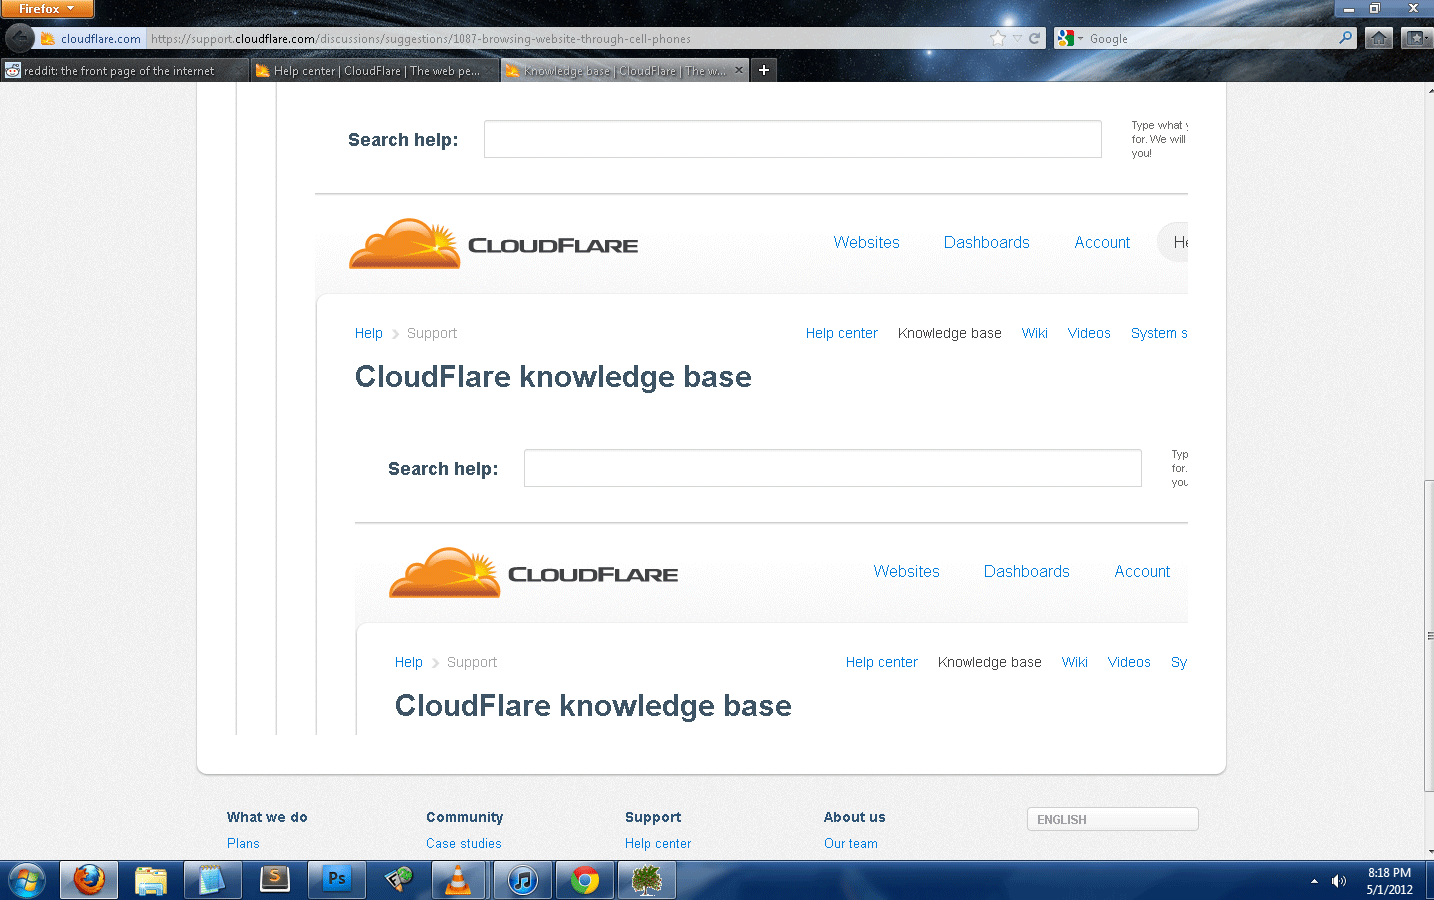Go back using the browser back arrow
Image resolution: width=1434 pixels, height=900 pixels.
(20, 38)
